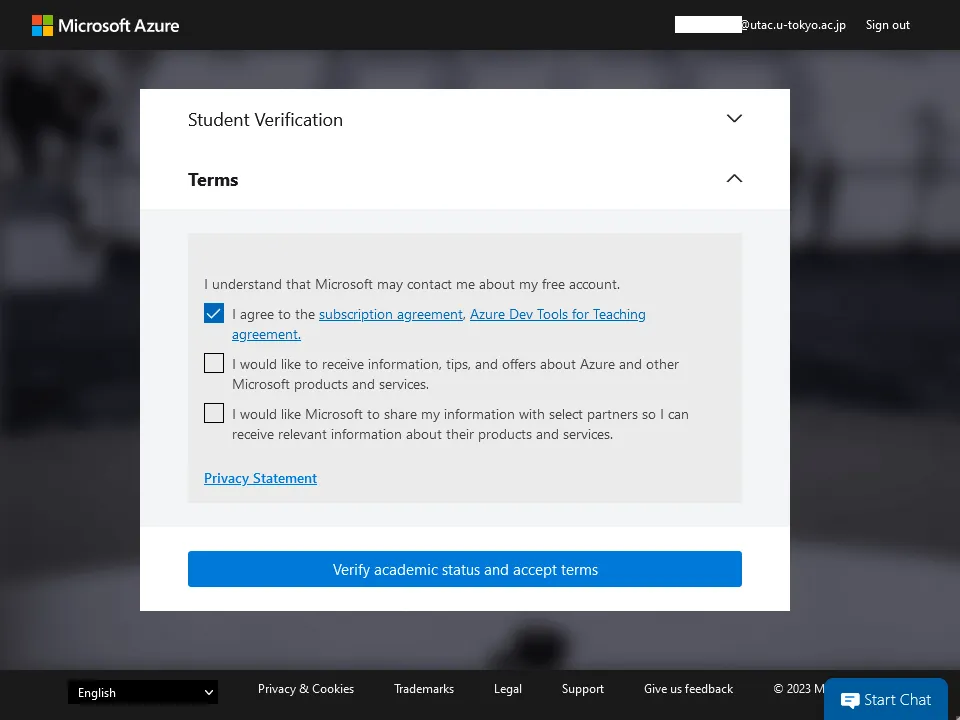
Task: Uncheck the subscription agreement checkbox
Action: click(x=214, y=314)
